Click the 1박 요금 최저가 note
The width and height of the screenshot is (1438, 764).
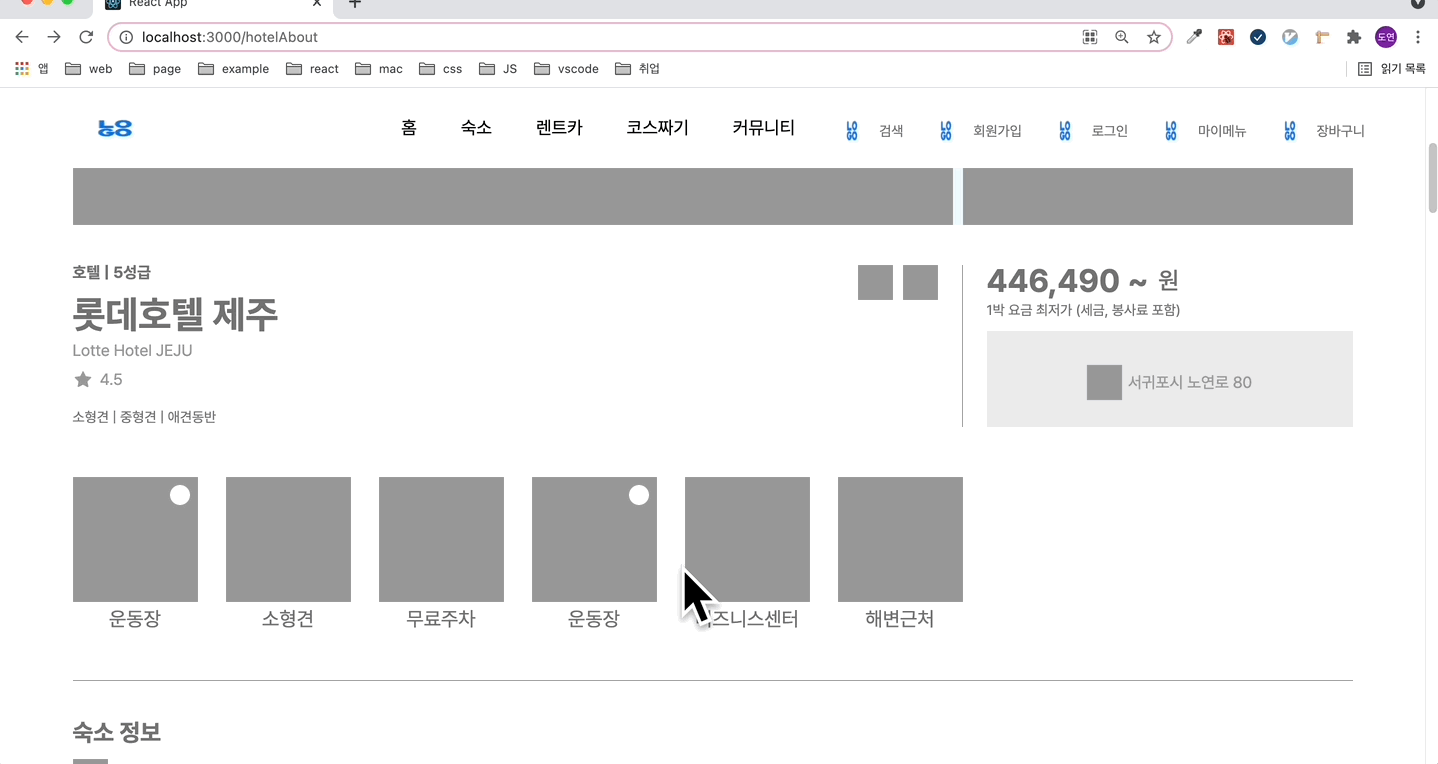tap(1084, 310)
